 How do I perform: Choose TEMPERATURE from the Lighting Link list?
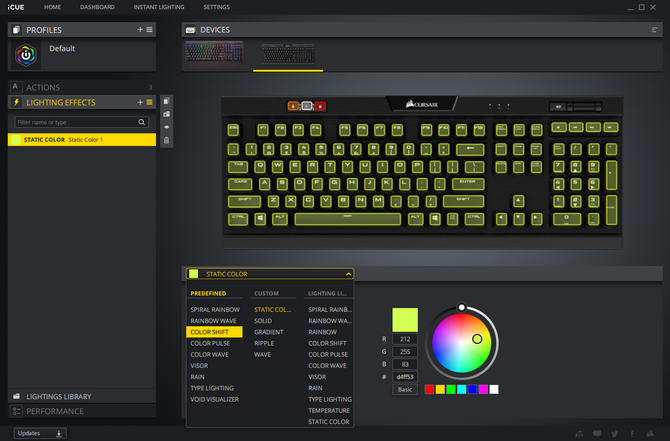click(329, 411)
